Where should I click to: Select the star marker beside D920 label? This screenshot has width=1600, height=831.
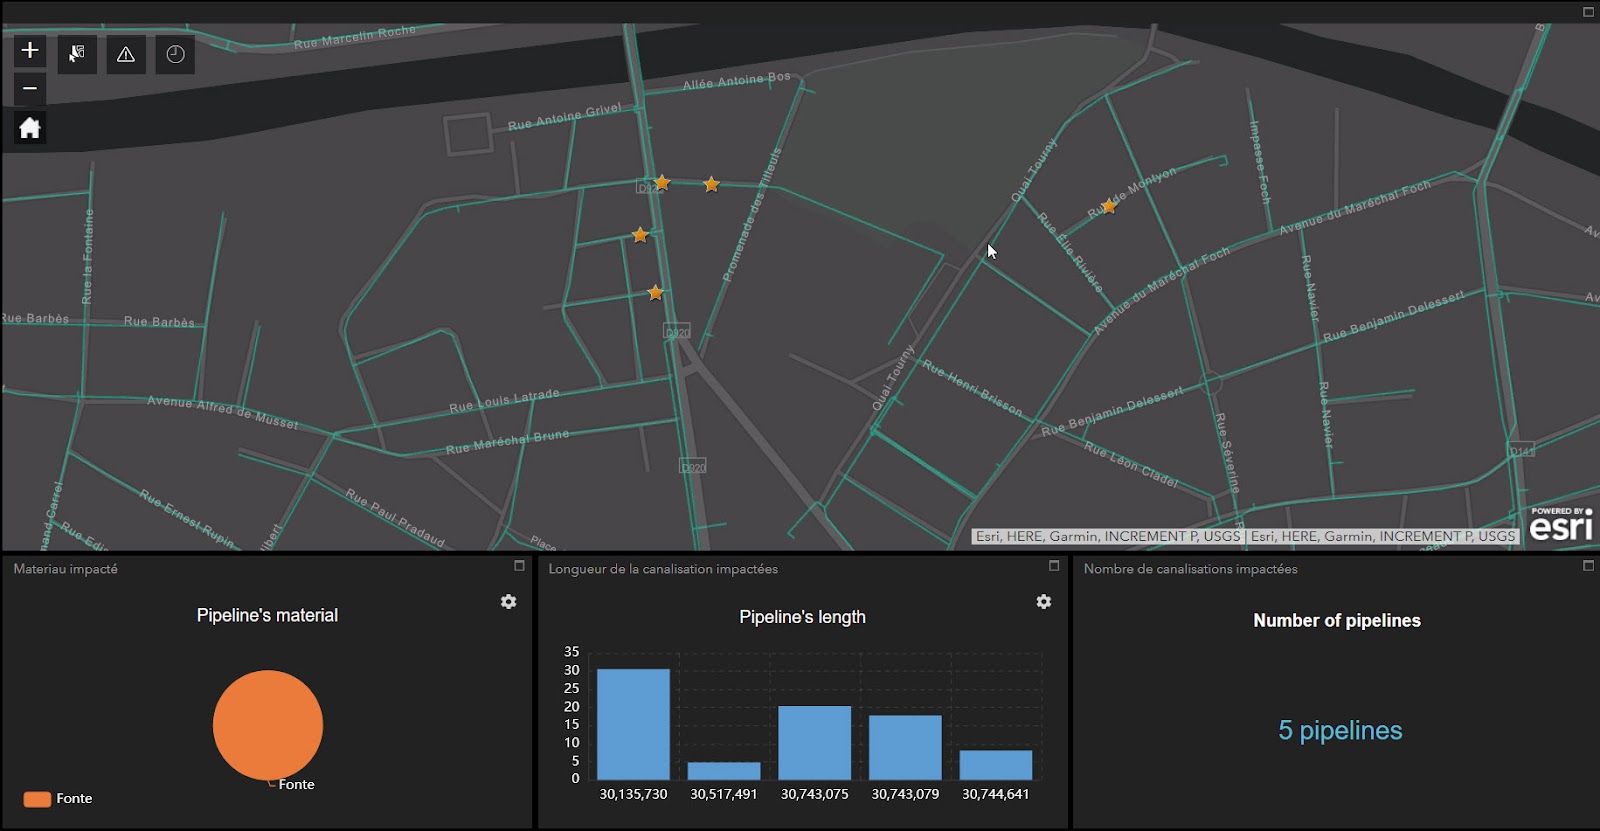(661, 182)
